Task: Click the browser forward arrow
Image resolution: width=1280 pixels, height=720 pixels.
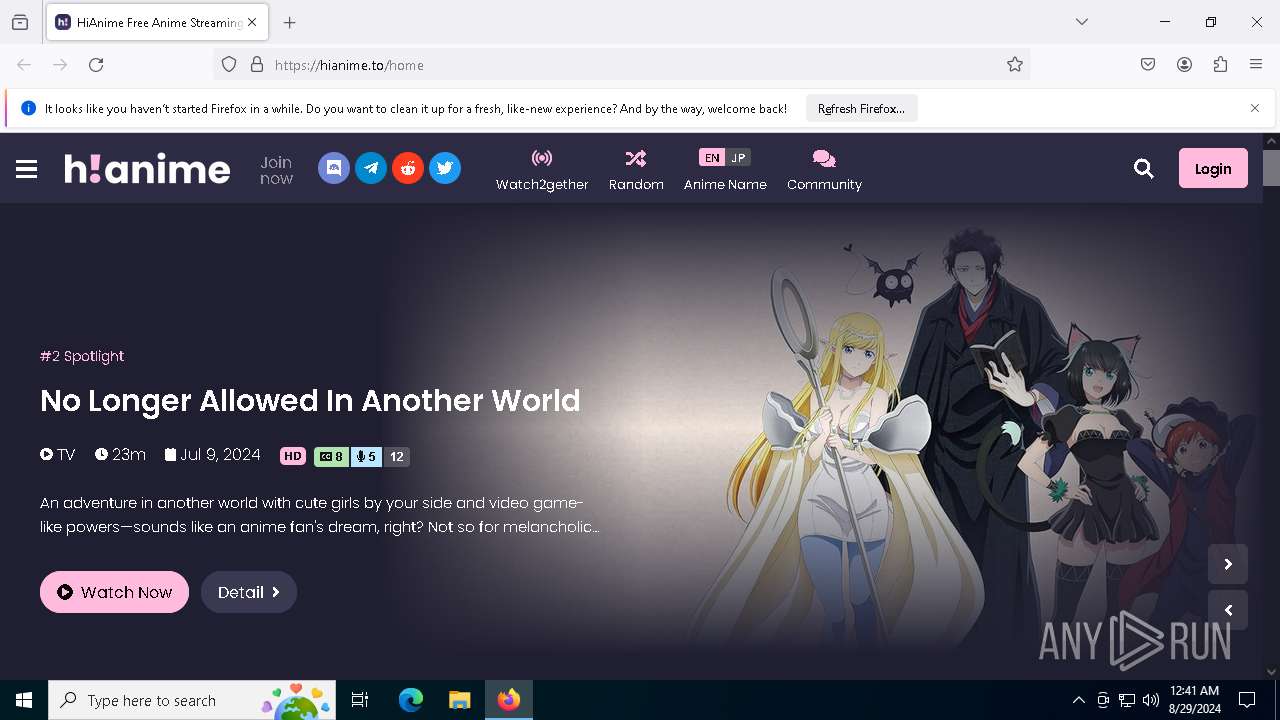Action: click(60, 65)
